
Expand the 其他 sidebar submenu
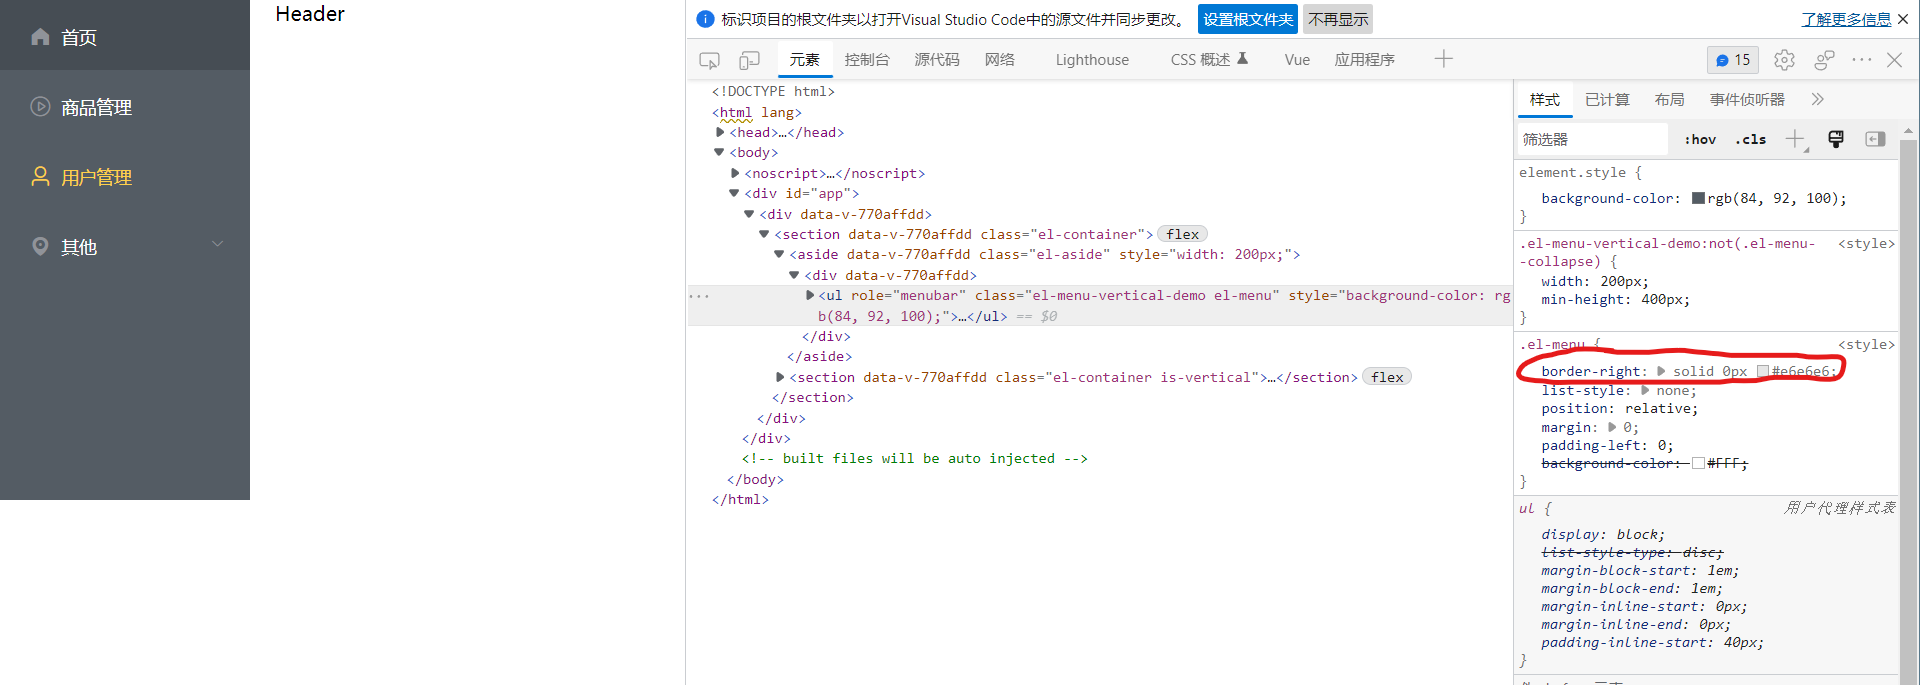(x=217, y=245)
